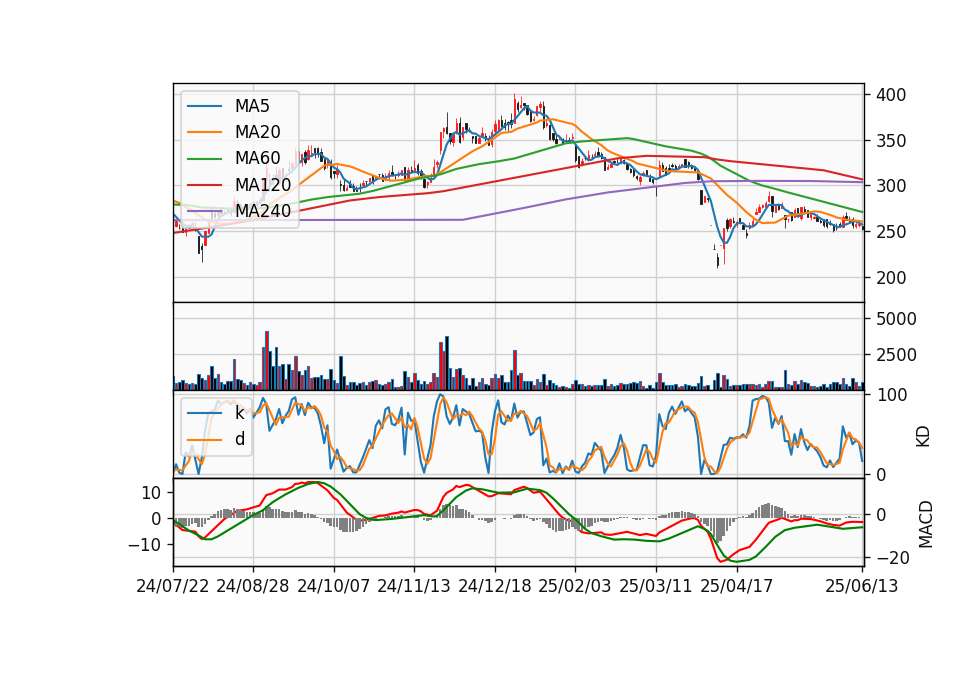Click the 350 price axis tick
Viewport: 960px width, 690px height.
[891, 141]
